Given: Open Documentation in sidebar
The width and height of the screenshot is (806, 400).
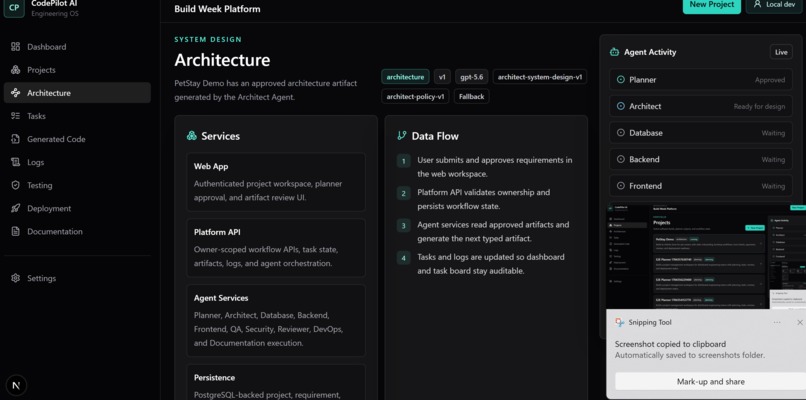Looking at the screenshot, I should (x=77, y=232).
